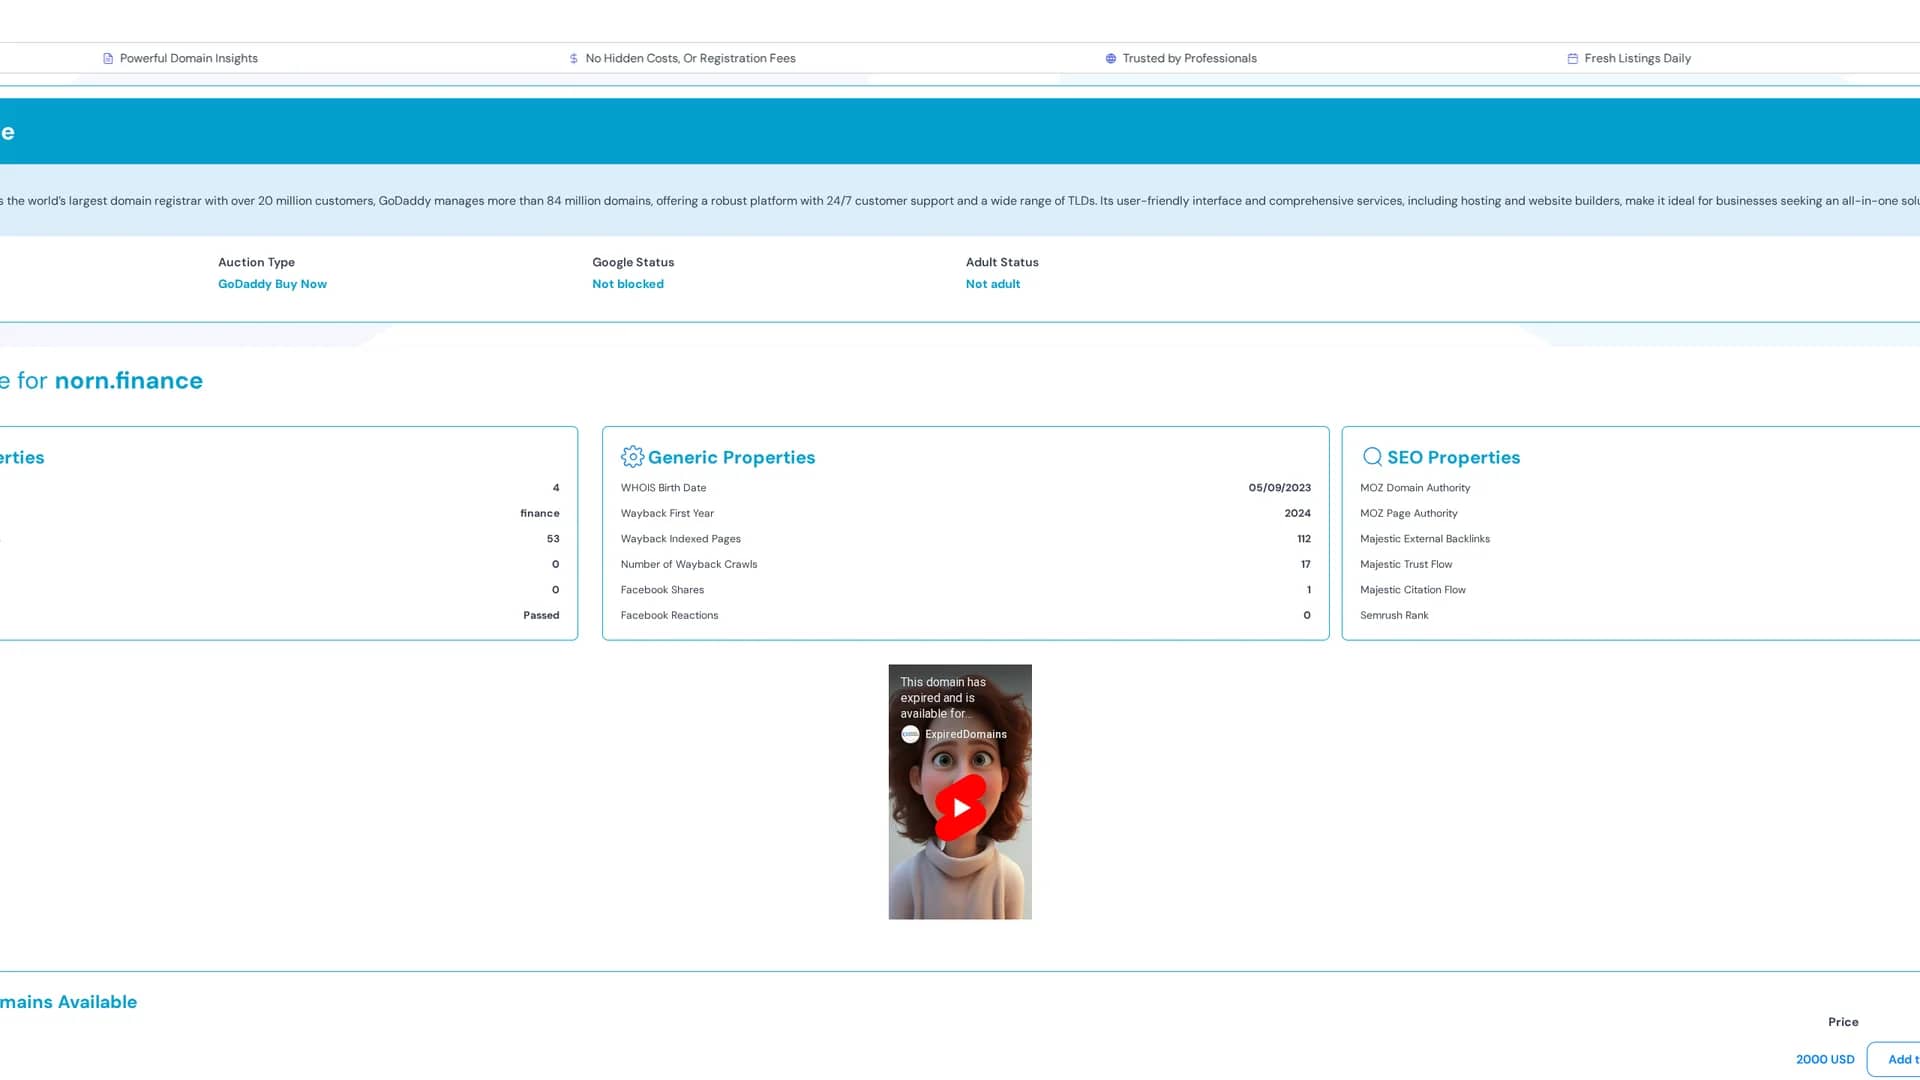The width and height of the screenshot is (1920, 1080).
Task: Click the Powerful Domain Insights text
Action: click(x=189, y=59)
